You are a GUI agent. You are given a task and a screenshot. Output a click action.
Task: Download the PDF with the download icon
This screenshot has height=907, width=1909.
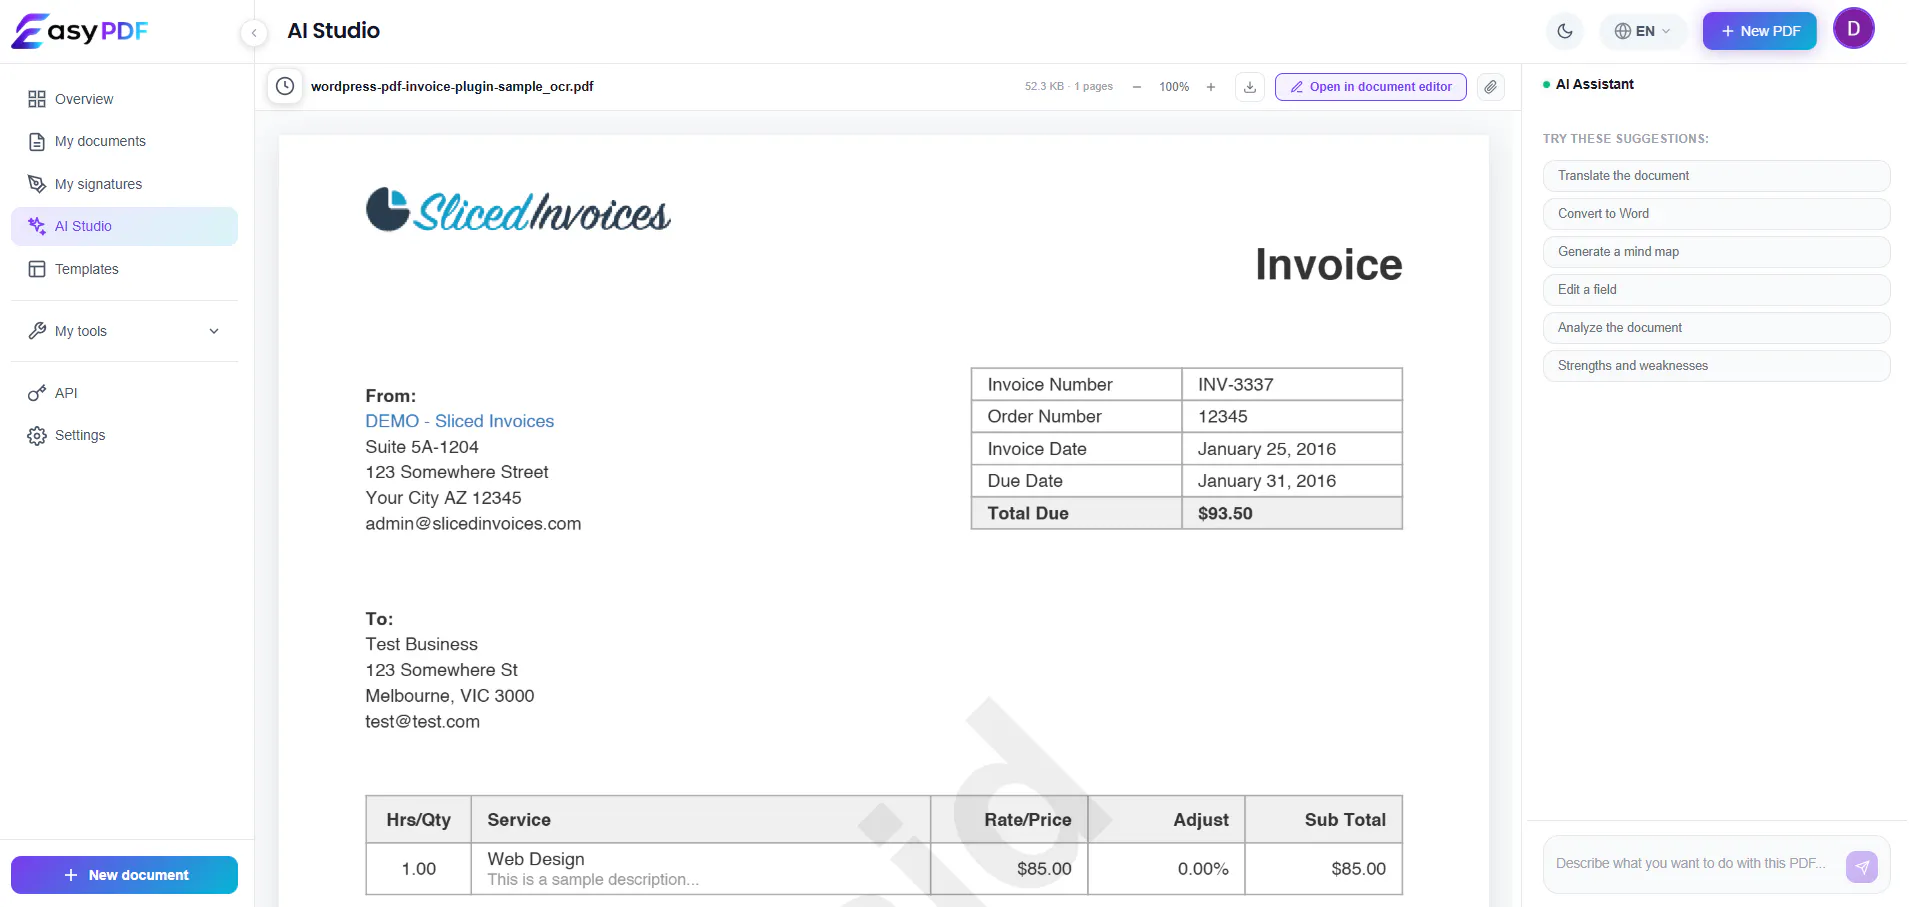click(1250, 87)
